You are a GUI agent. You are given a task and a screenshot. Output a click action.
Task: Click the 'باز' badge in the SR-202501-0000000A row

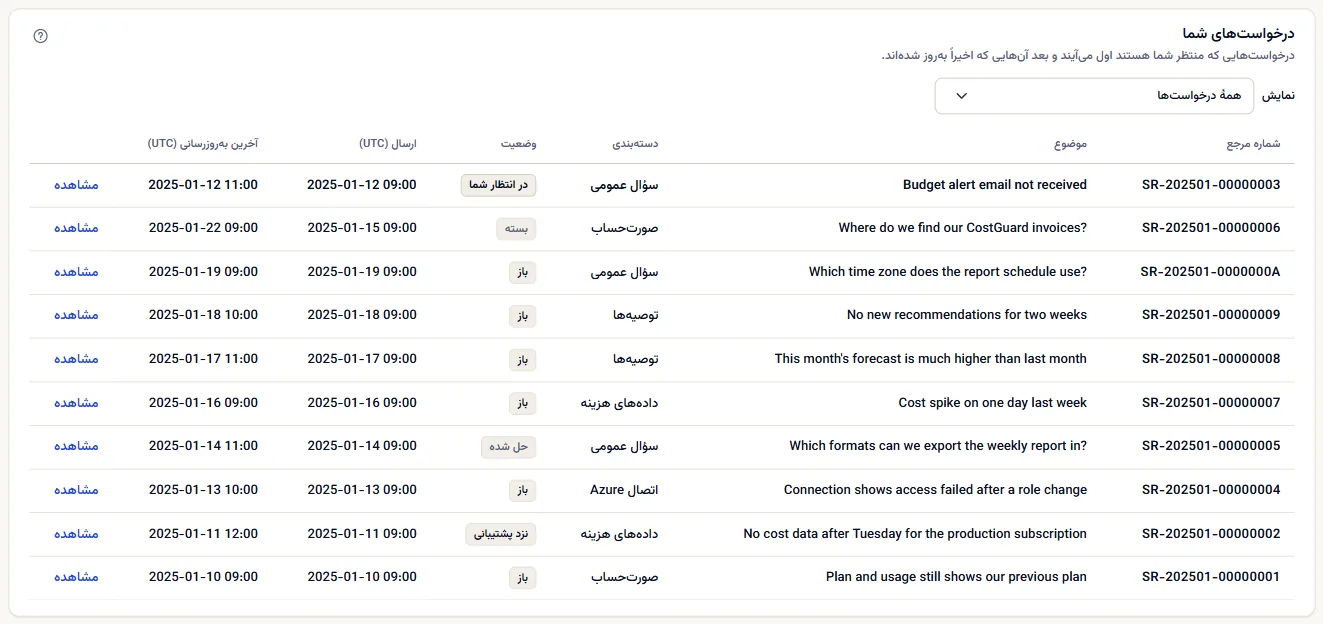tap(523, 272)
